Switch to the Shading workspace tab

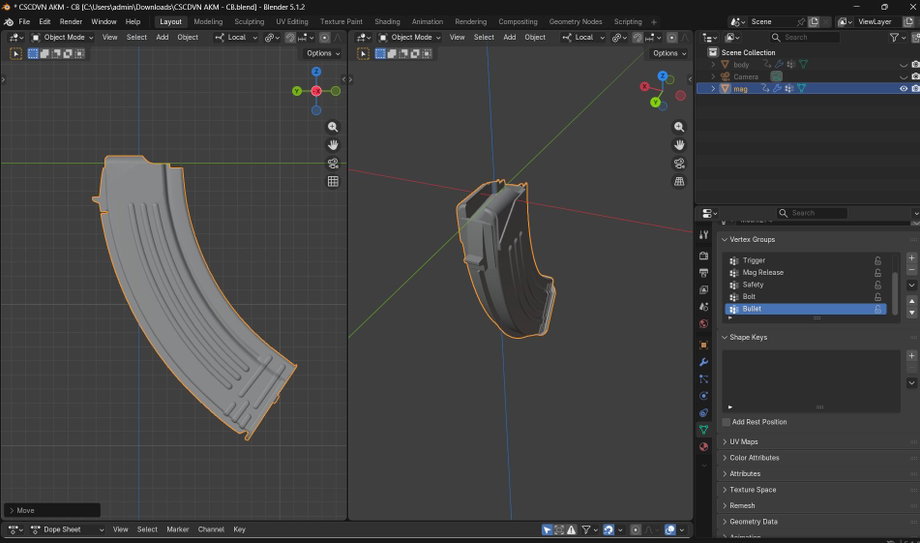387,22
